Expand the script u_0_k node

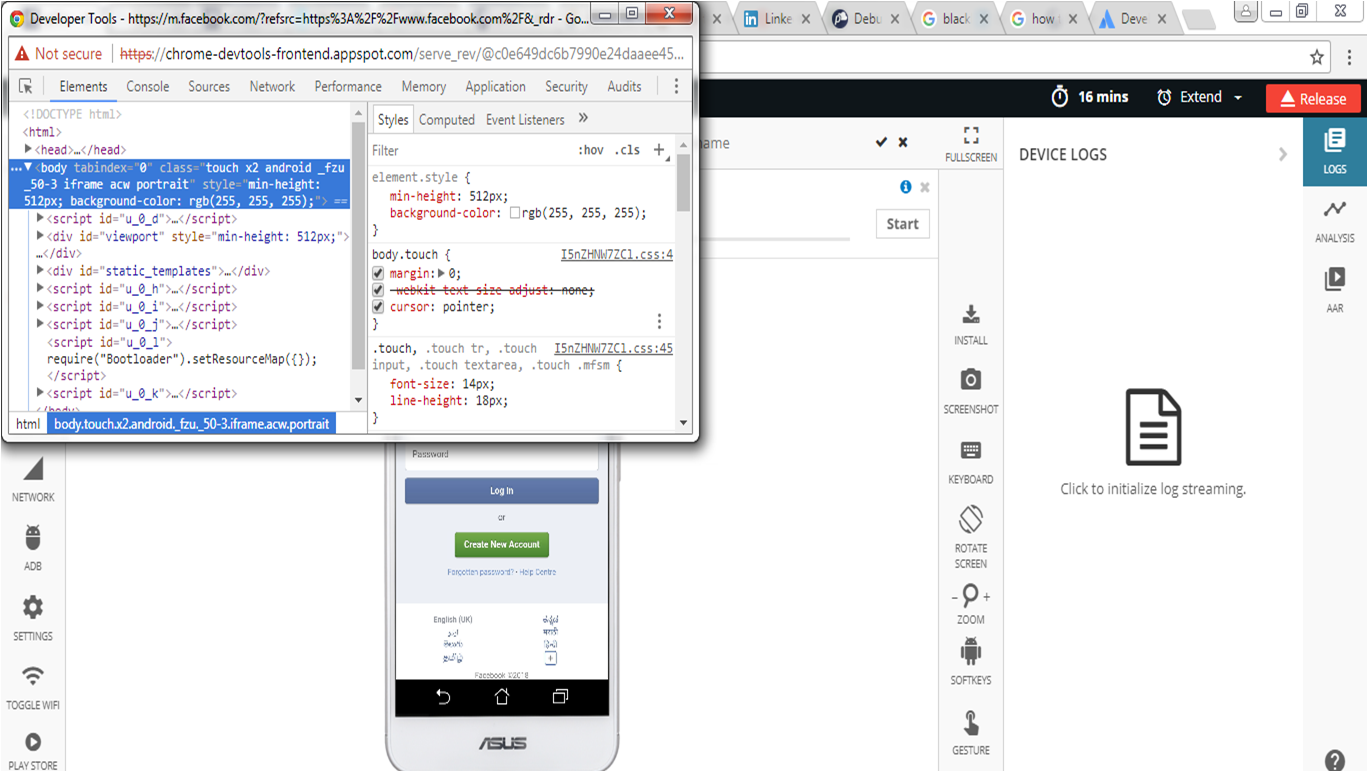click(x=40, y=393)
